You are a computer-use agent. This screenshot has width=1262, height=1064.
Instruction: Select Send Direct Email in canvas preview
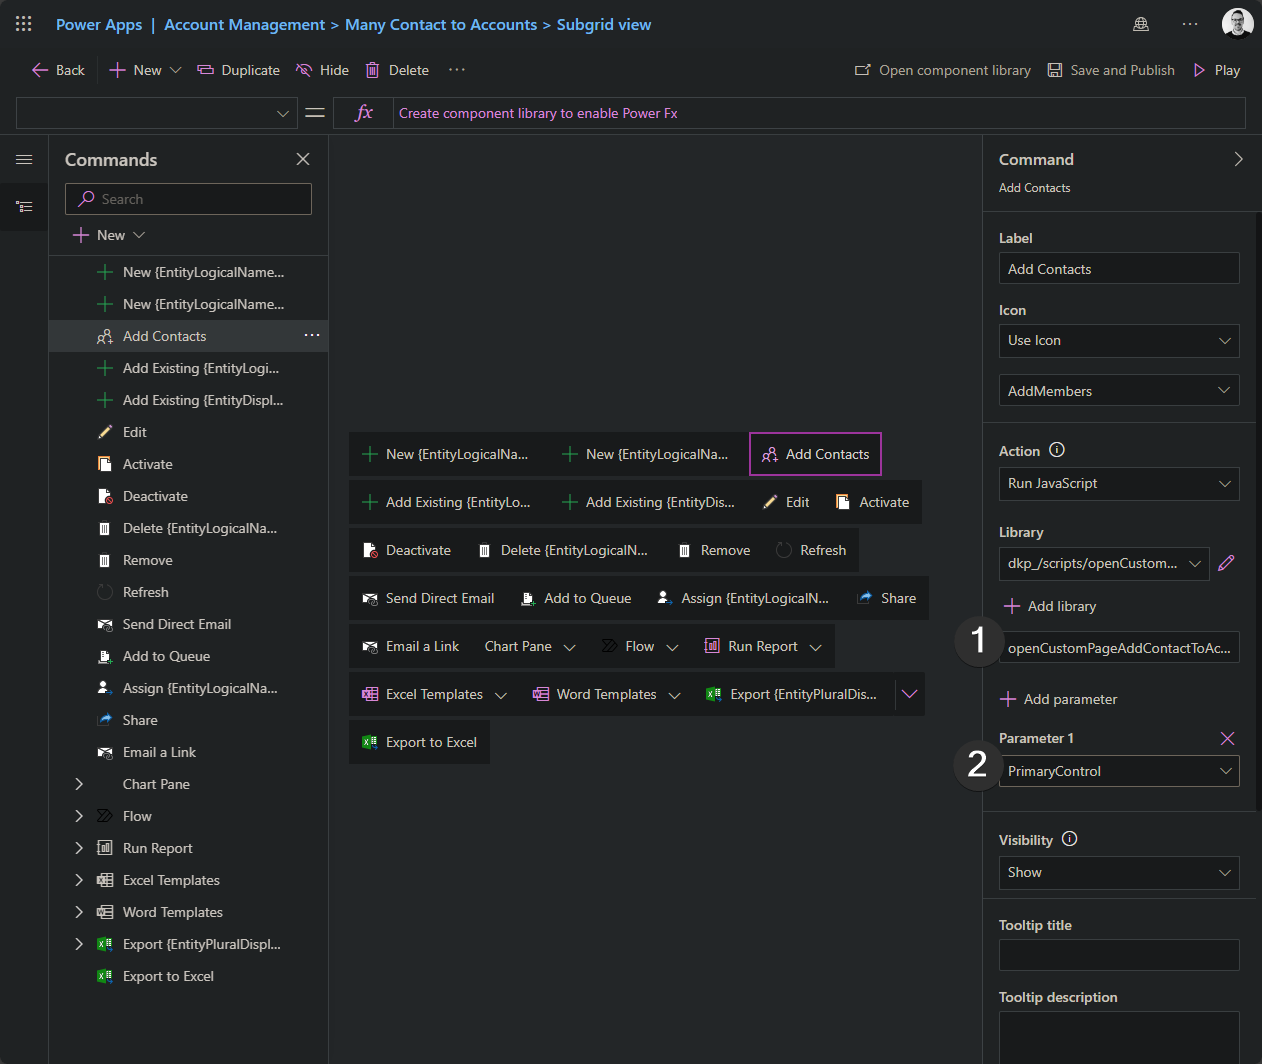pyautogui.click(x=428, y=598)
